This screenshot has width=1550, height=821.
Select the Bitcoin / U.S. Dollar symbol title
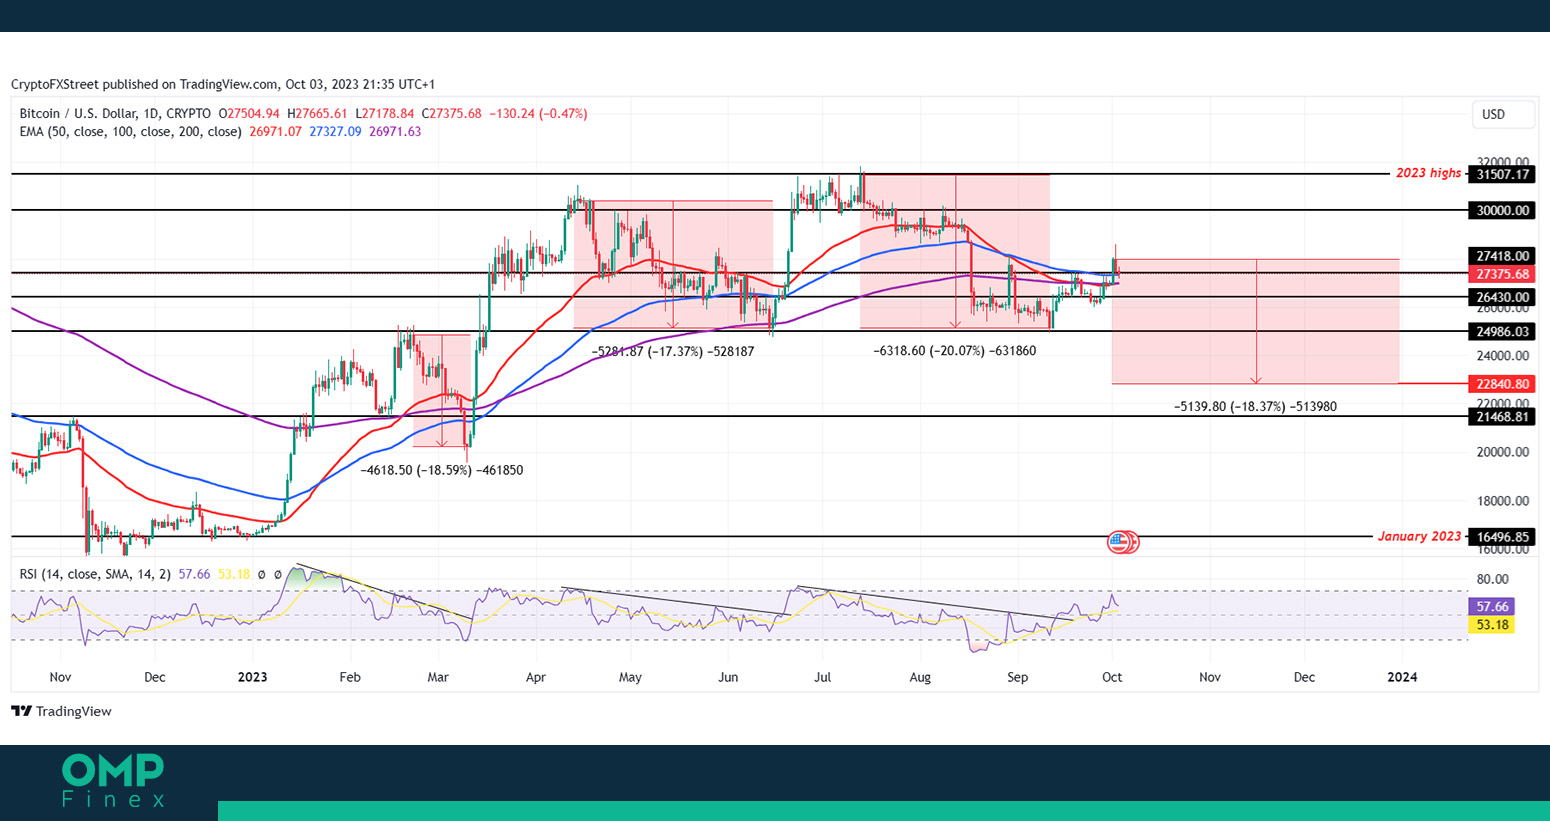[x=115, y=114]
